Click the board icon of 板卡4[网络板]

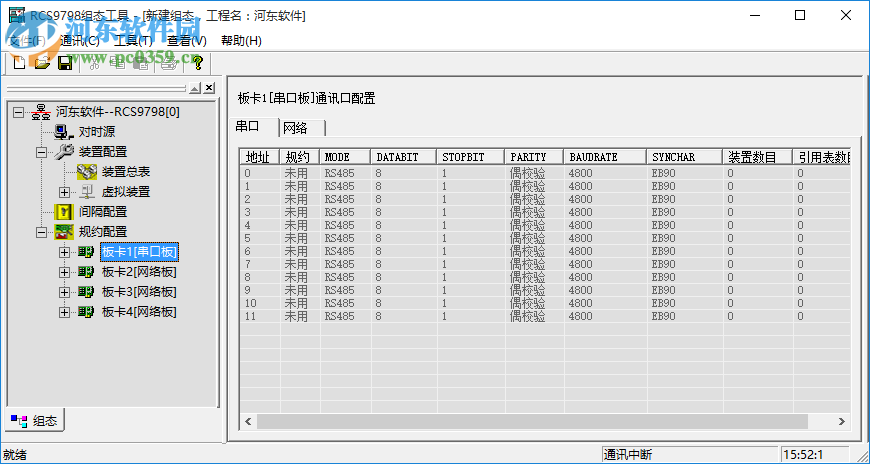[86, 312]
